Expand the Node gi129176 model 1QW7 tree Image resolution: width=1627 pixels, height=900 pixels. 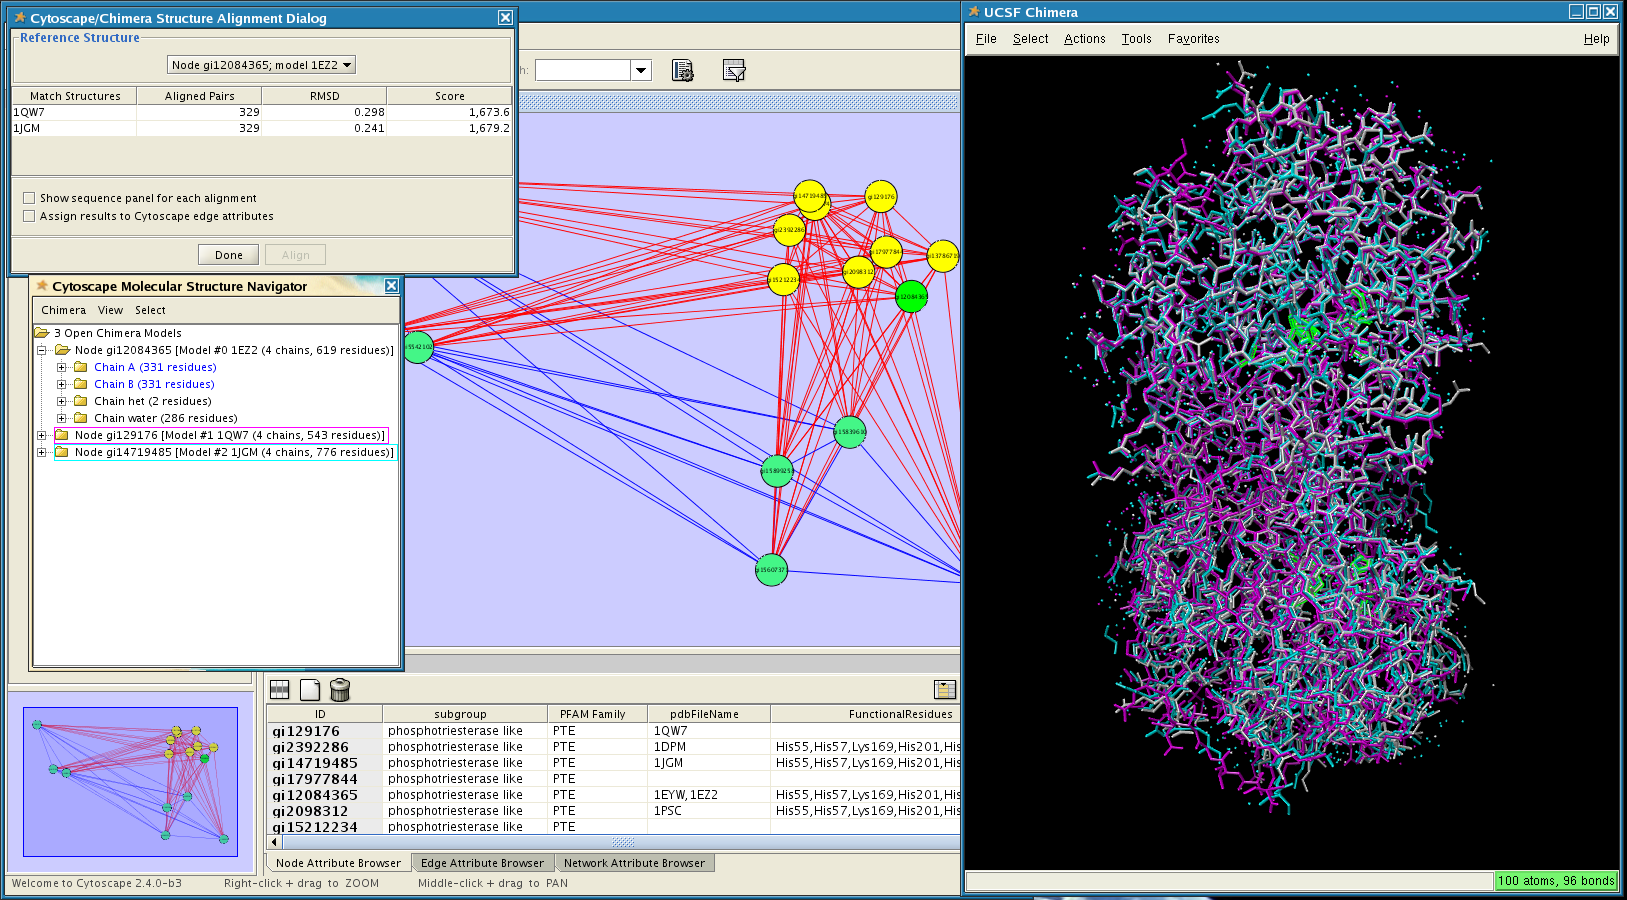coord(42,435)
